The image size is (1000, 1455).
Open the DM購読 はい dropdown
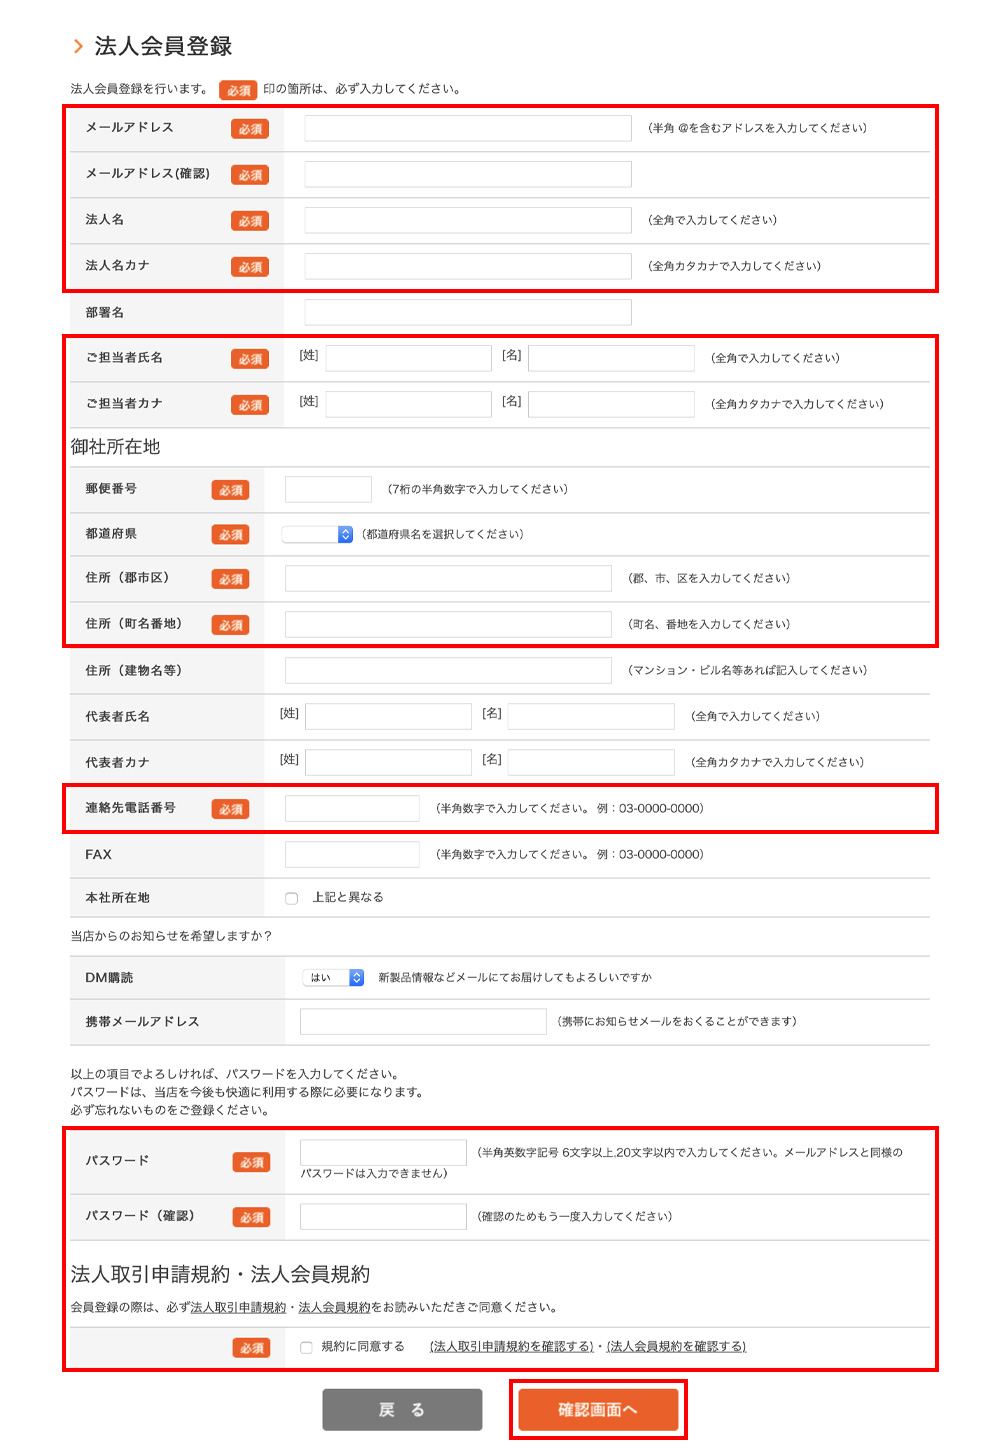(334, 978)
